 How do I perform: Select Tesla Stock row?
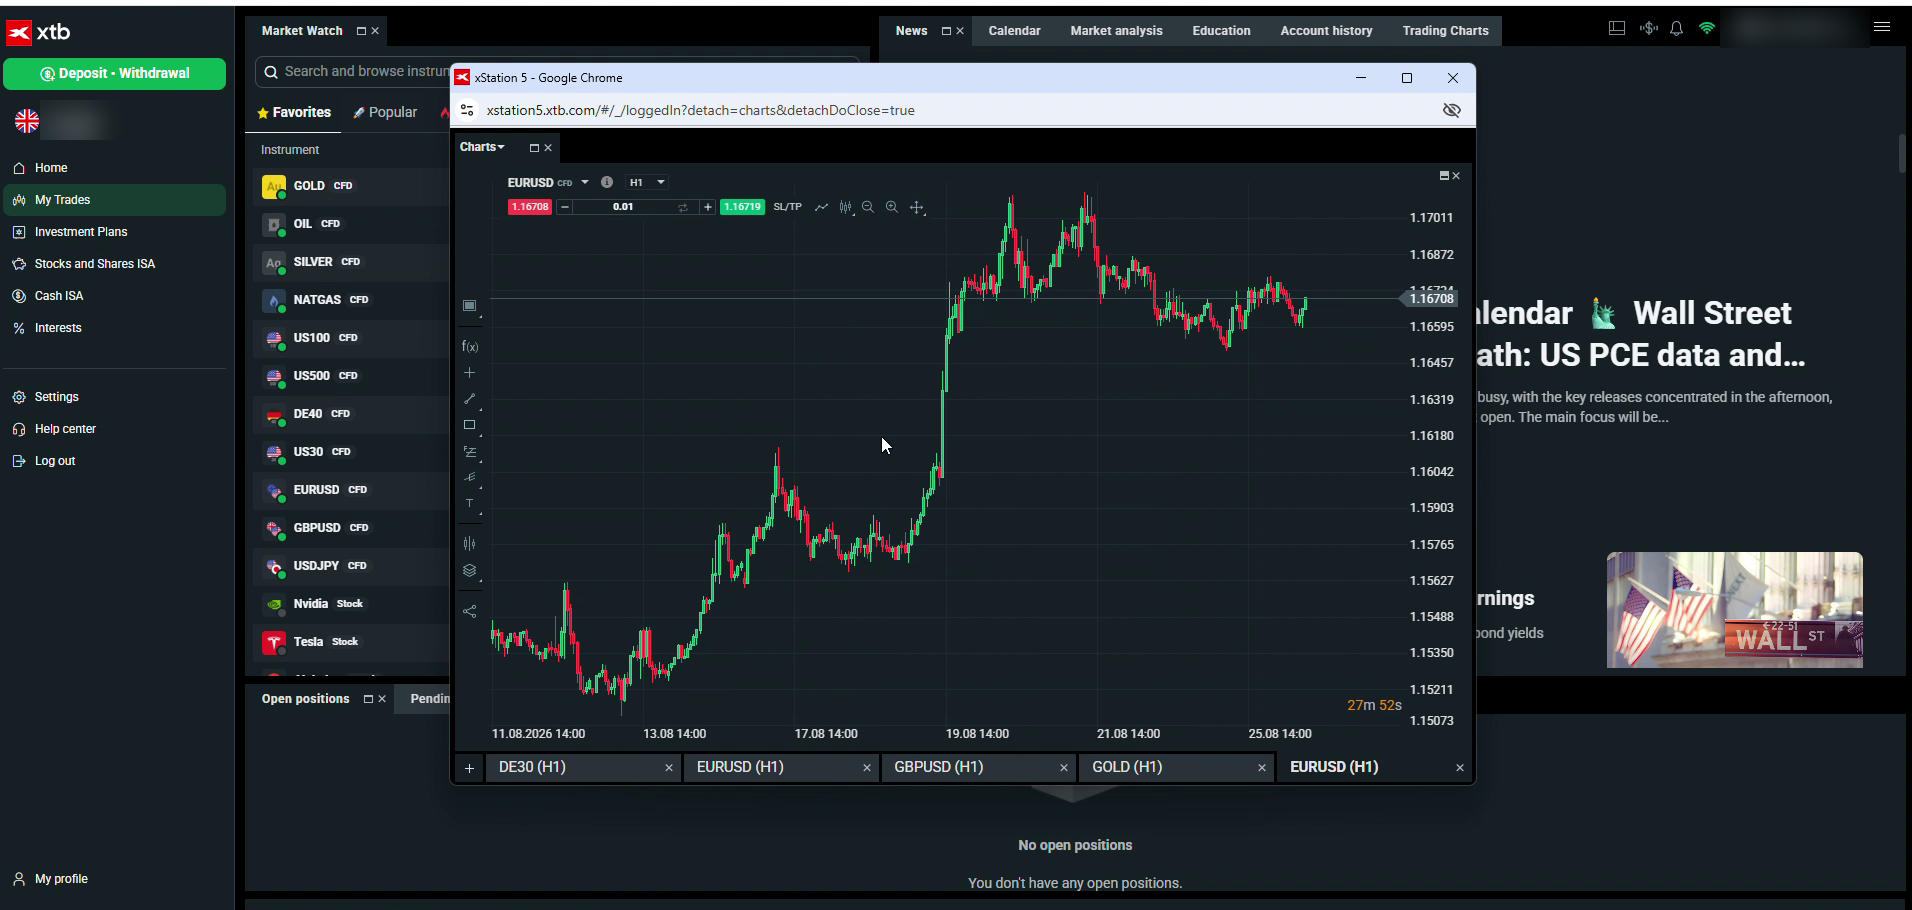[x=350, y=642]
